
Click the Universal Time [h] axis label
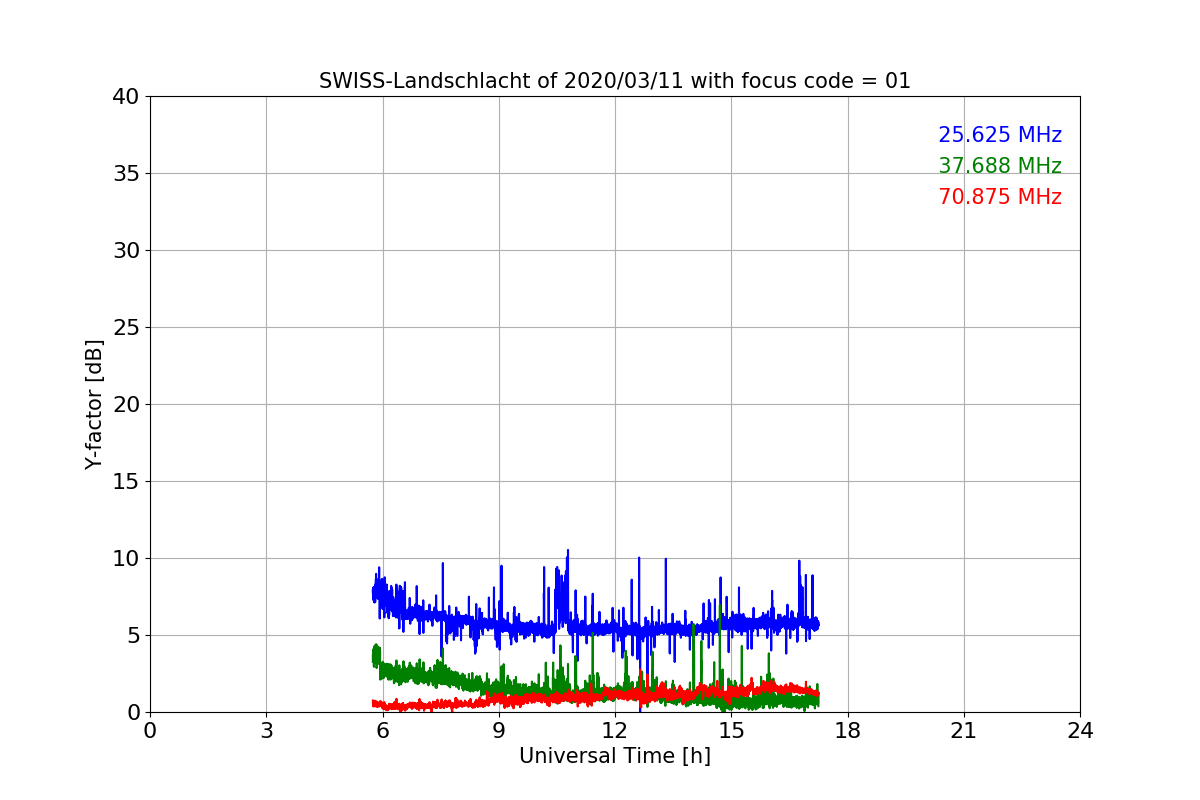click(x=615, y=757)
